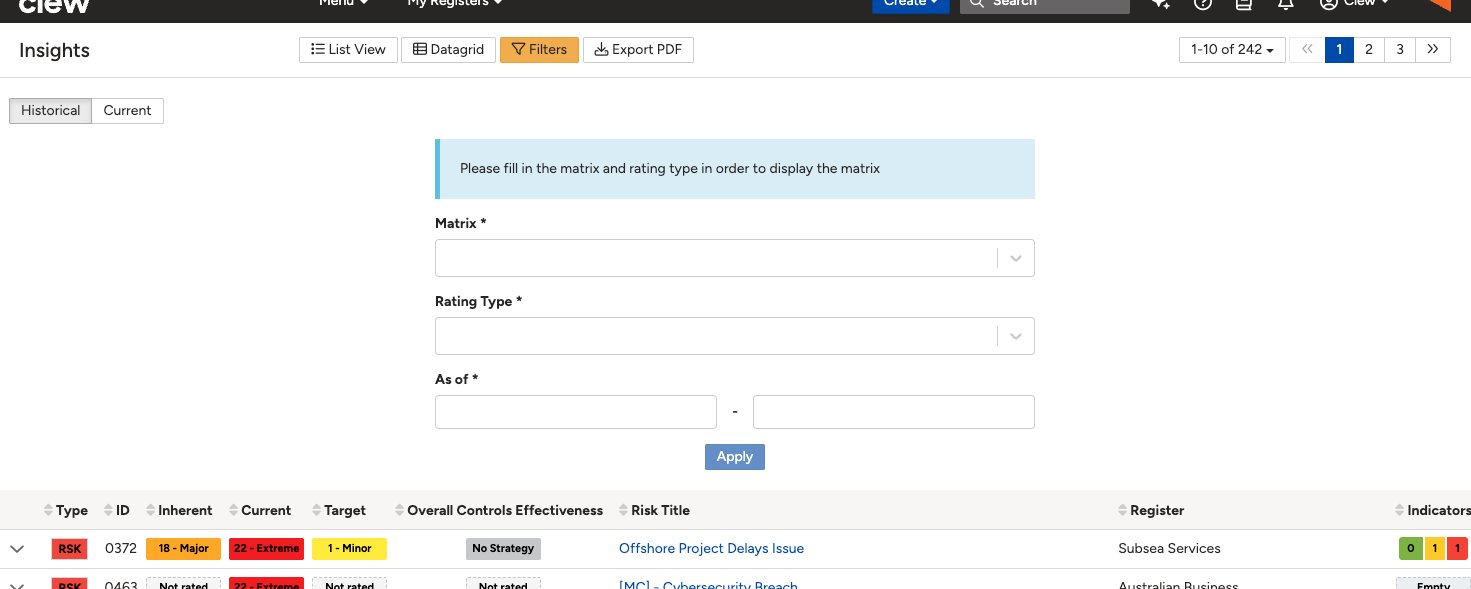Sort by the Inherent column
This screenshot has width=1471, height=589.
tap(179, 510)
